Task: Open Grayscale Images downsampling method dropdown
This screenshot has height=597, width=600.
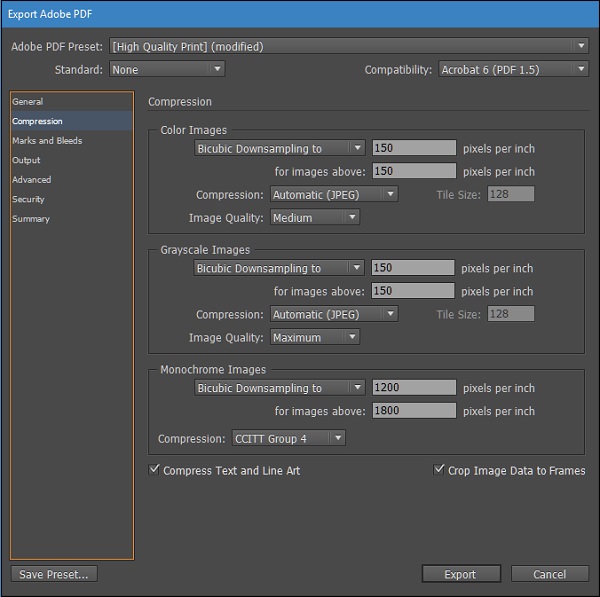Action: click(279, 268)
